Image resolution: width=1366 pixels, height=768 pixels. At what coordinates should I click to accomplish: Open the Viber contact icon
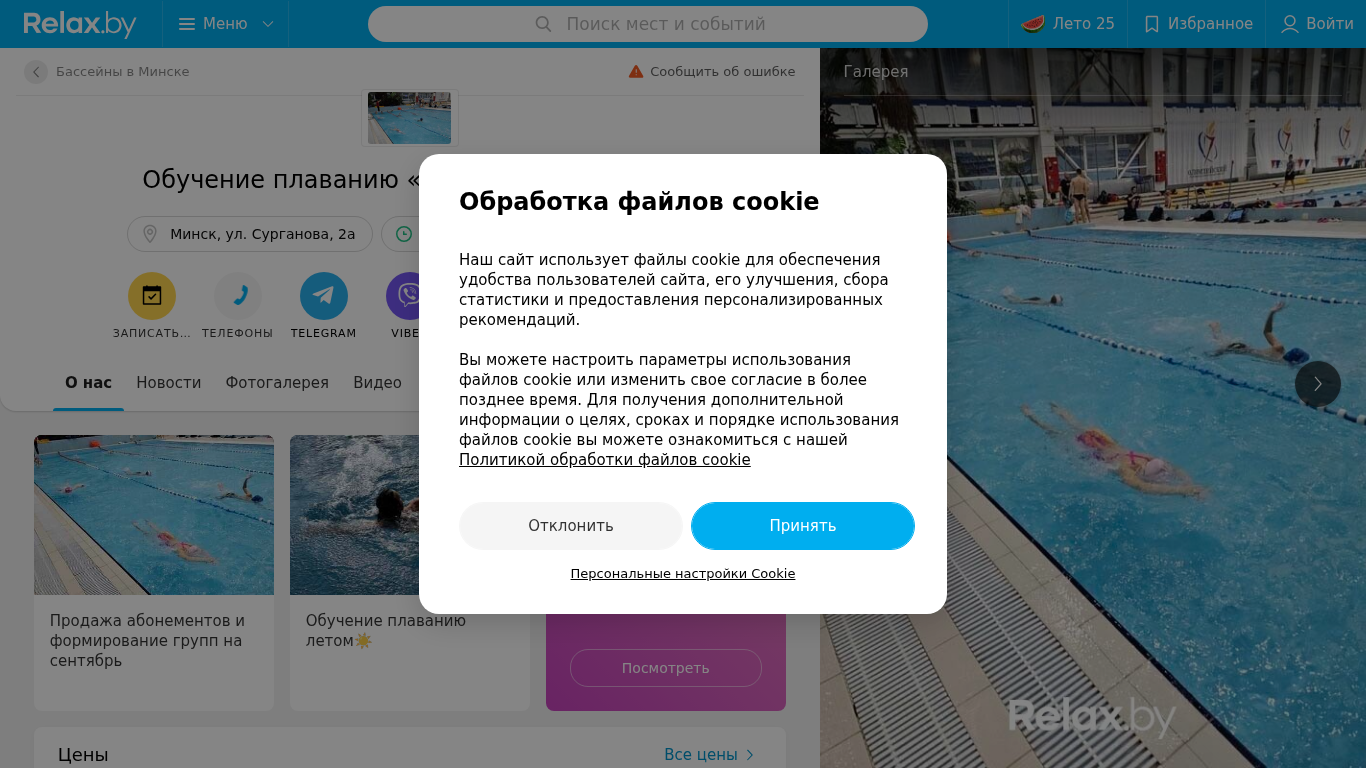point(408,296)
